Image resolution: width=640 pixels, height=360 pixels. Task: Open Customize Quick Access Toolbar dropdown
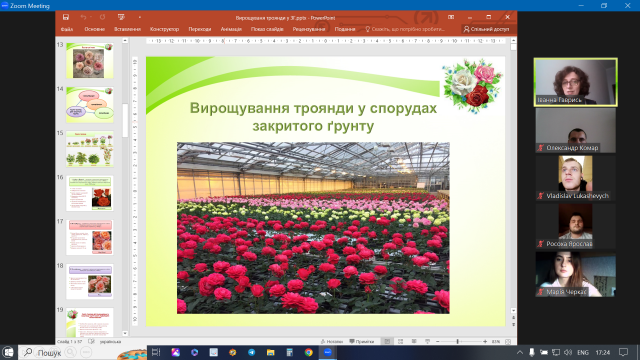pyautogui.click(x=140, y=17)
